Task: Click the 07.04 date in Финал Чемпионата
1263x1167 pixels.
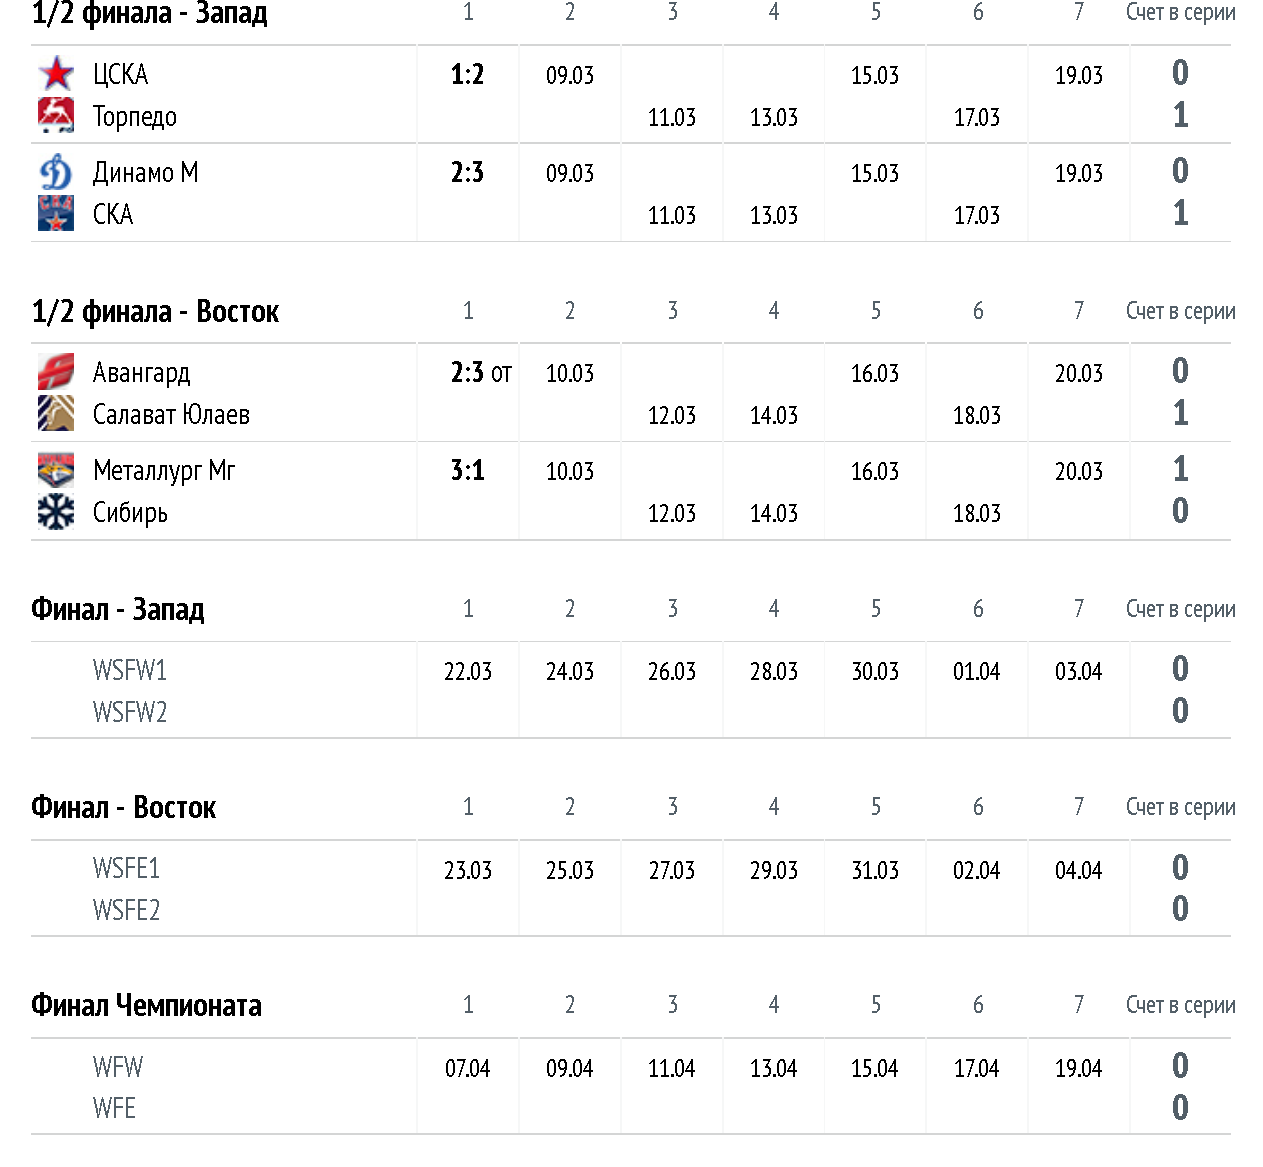Action: (468, 1068)
